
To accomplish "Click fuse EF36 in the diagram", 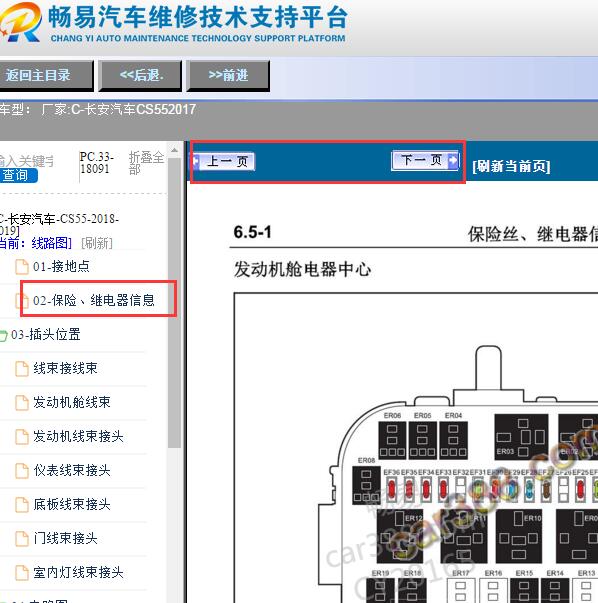I will (x=391, y=489).
